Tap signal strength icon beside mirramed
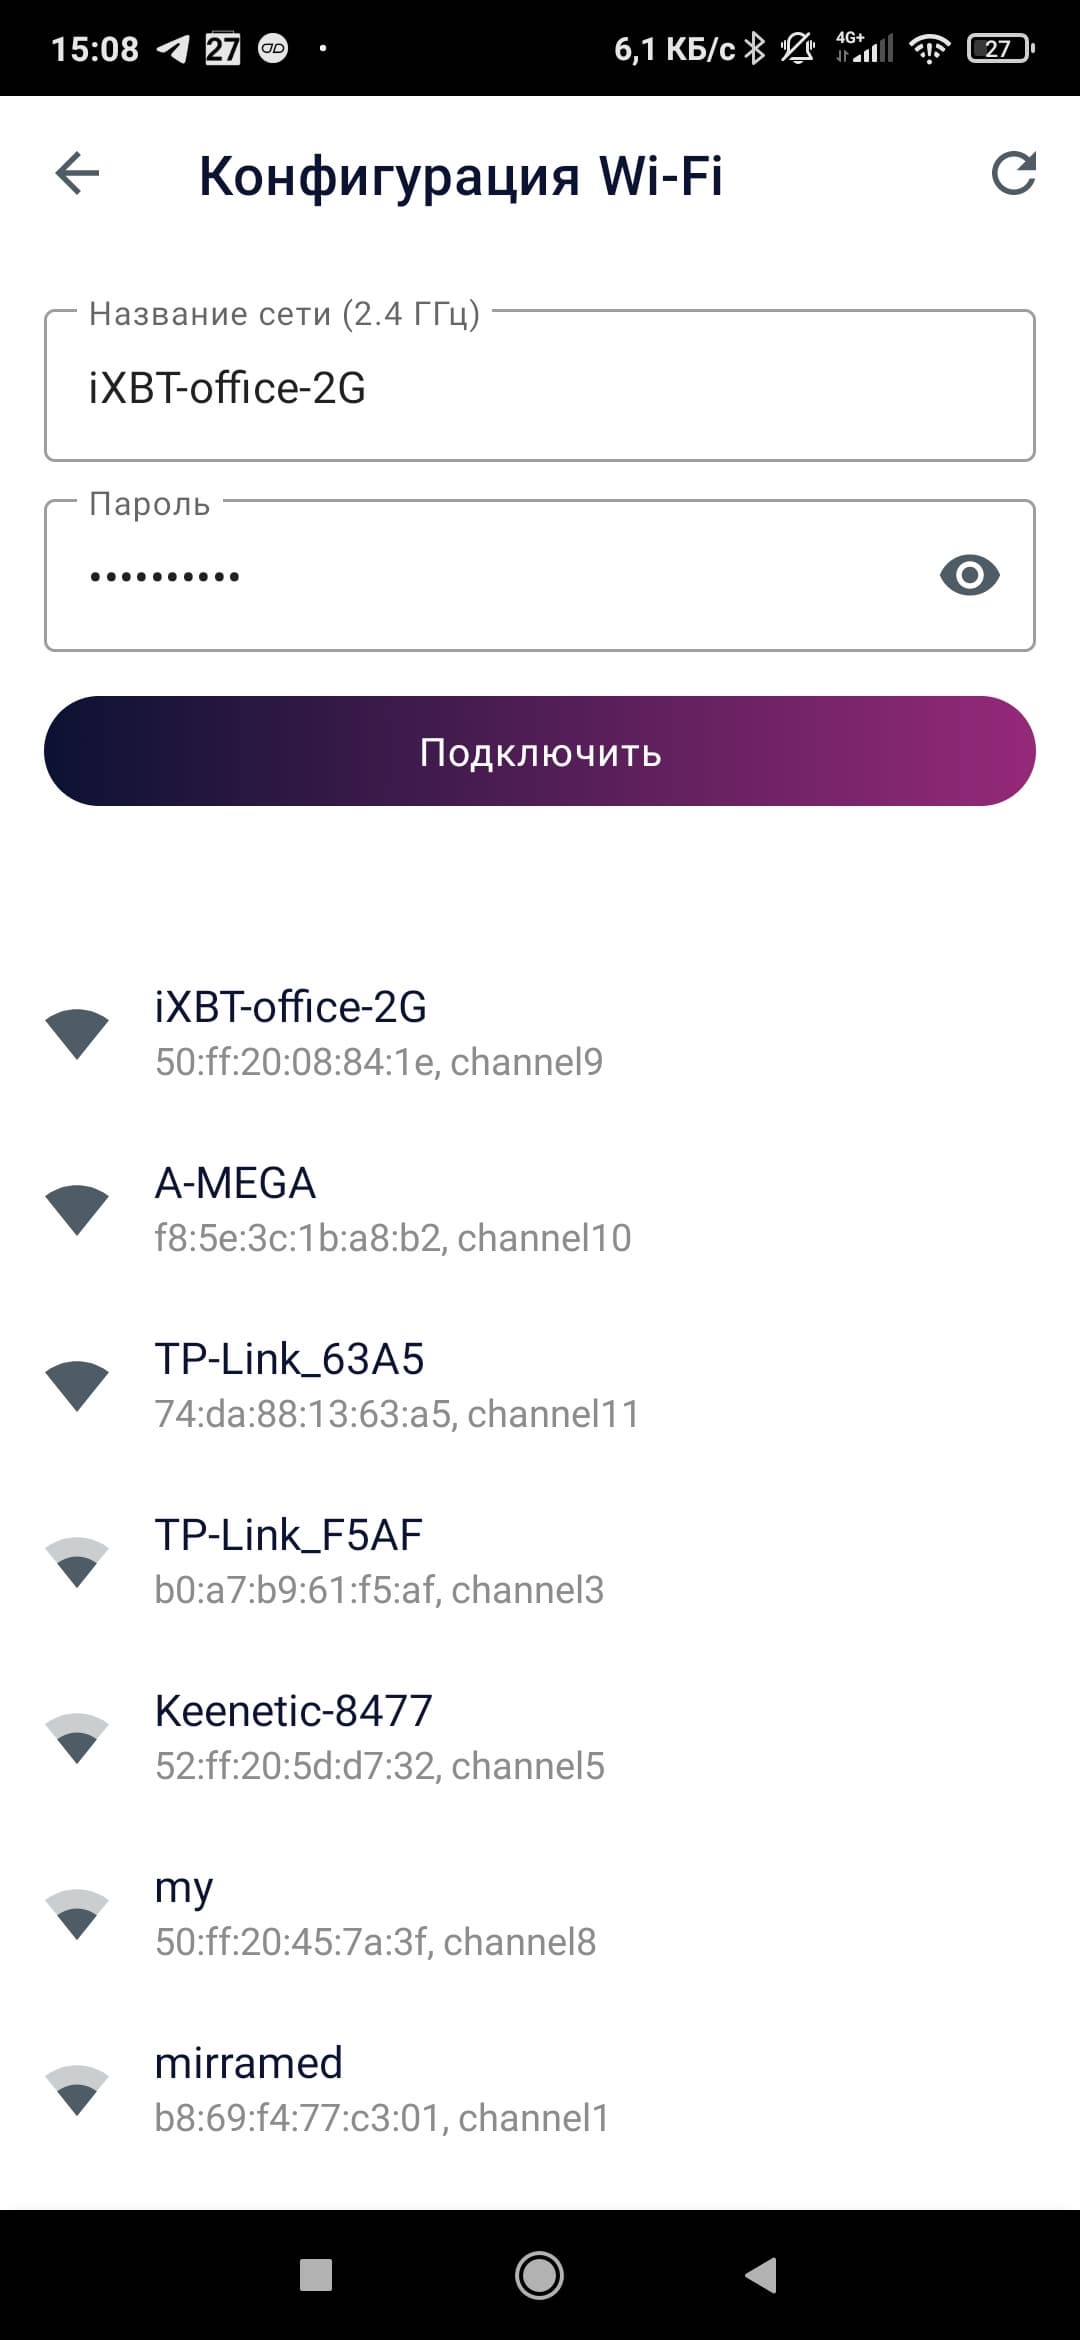The height and width of the screenshot is (2340, 1080). [77, 2089]
